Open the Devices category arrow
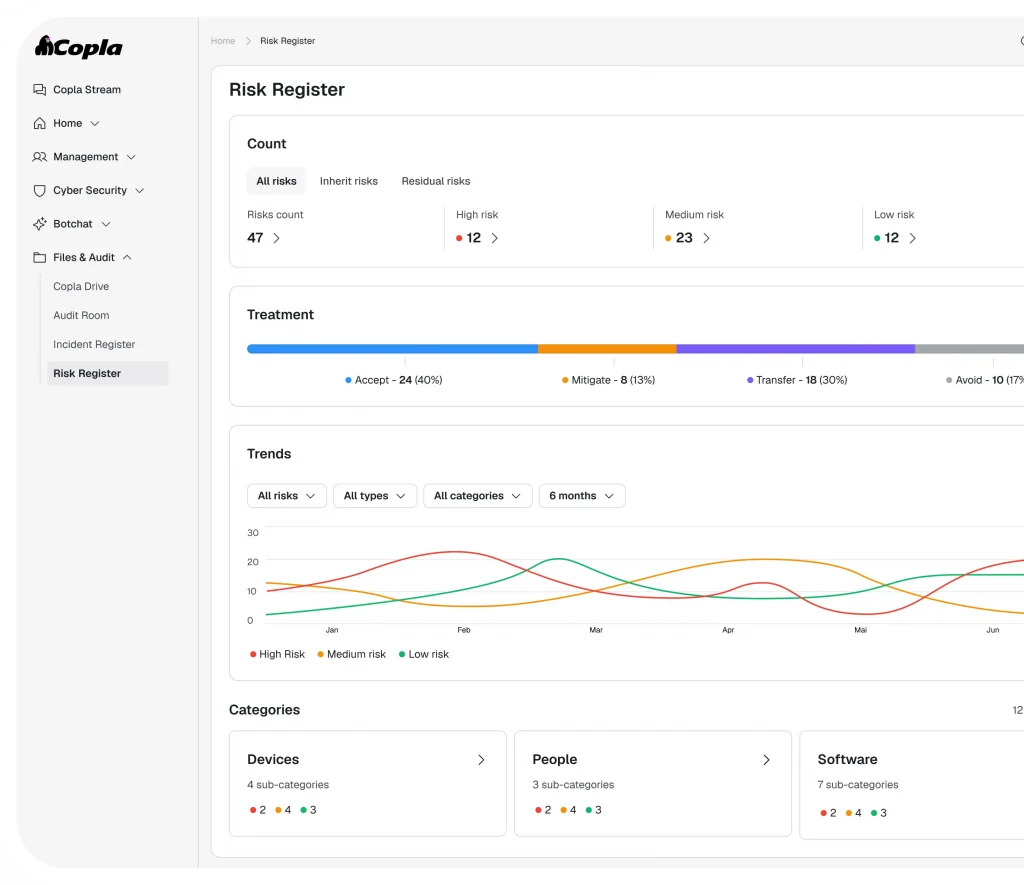Screen dimensions: 1024x885 pyautogui.click(x=481, y=760)
